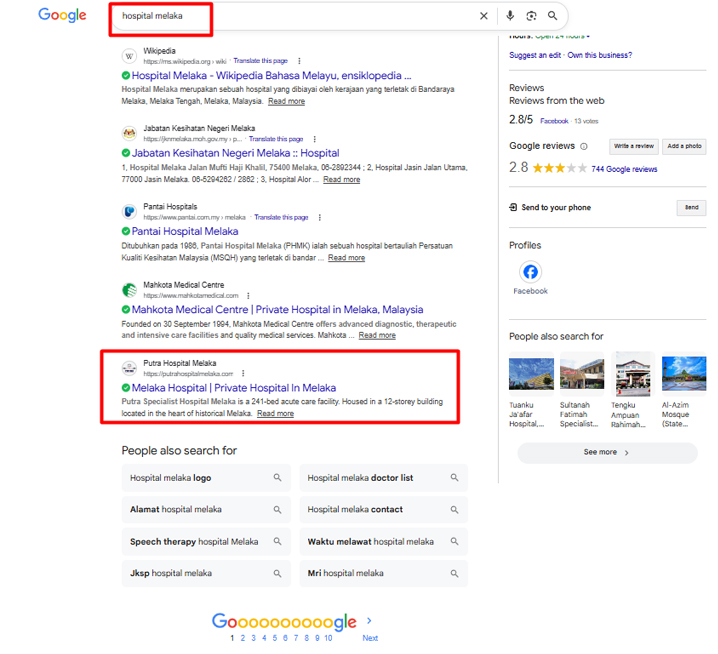718x654 pixels.
Task: Click the Putra Hospital Melaka favicon
Action: 129,368
